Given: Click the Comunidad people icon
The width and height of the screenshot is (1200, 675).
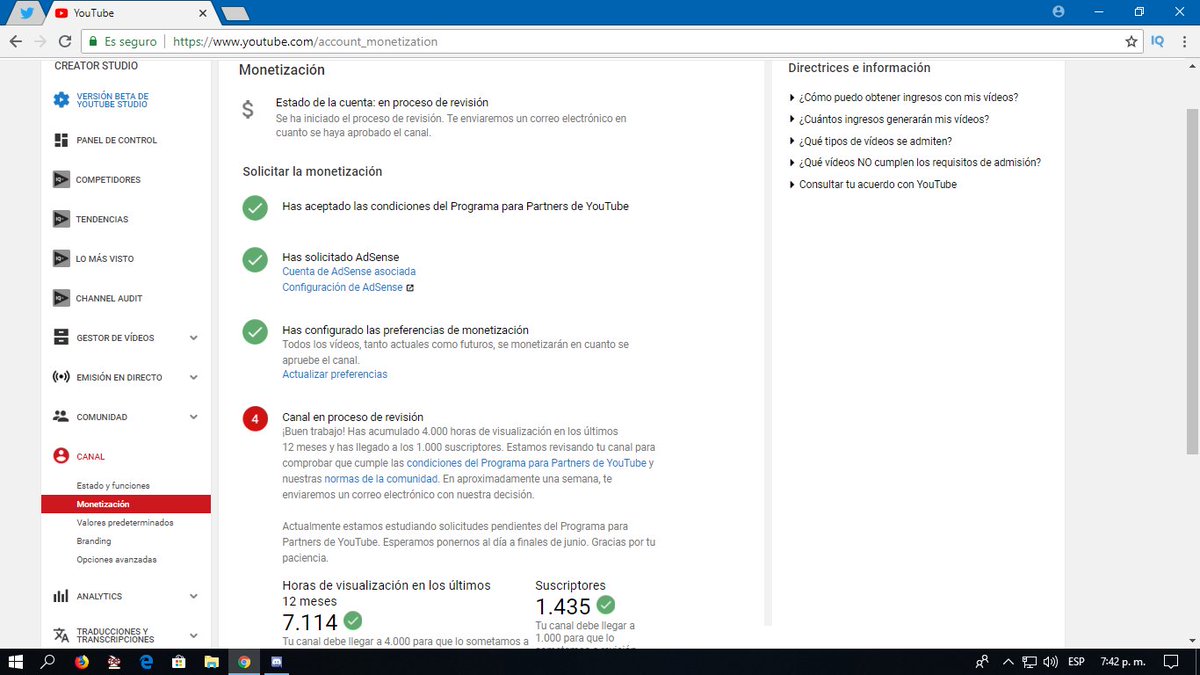Looking at the screenshot, I should tap(61, 417).
